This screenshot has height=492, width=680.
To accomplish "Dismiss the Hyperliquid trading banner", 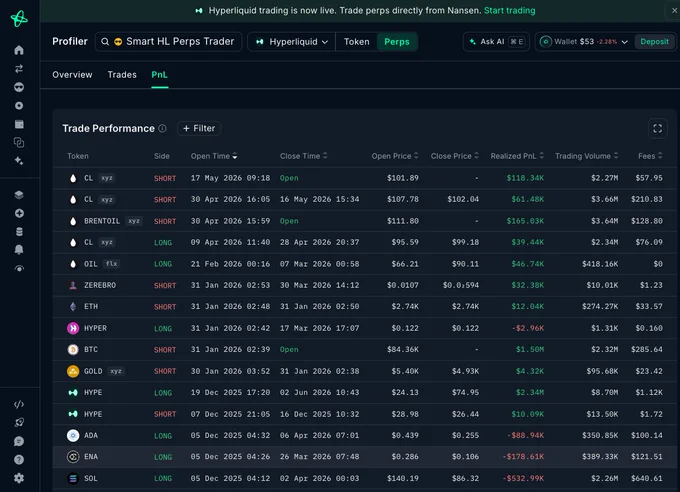I will [674, 10].
